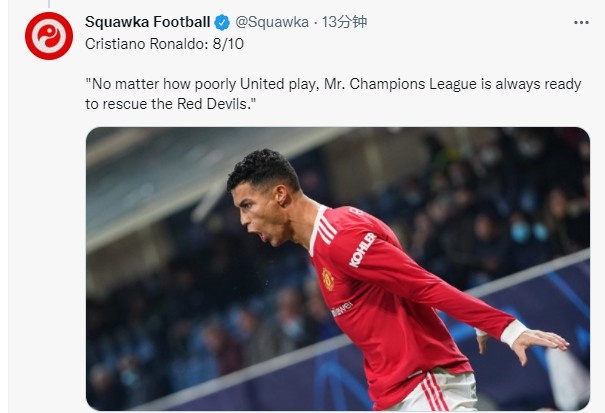Click the "No matter how poorly United play" line
605x413 pixels.
333,84
